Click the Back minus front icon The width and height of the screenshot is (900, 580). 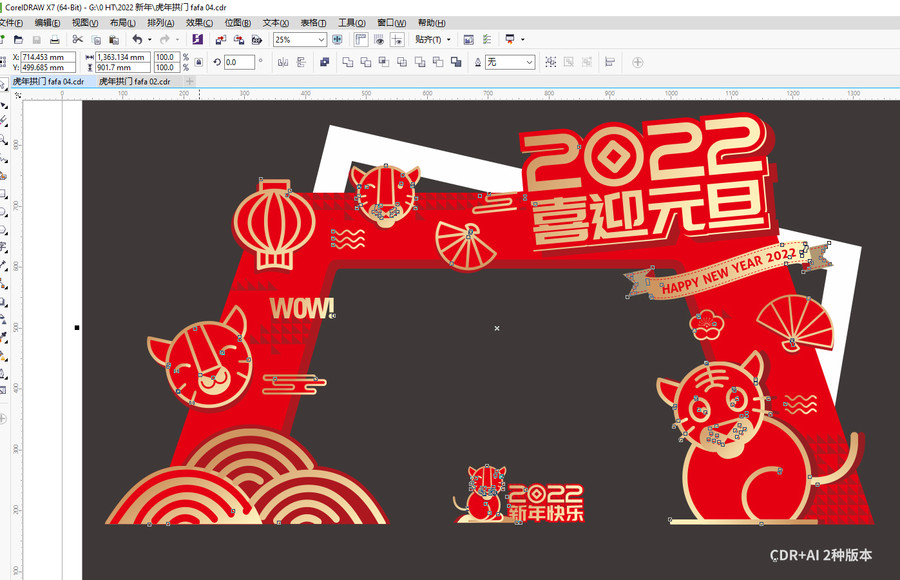[438, 62]
